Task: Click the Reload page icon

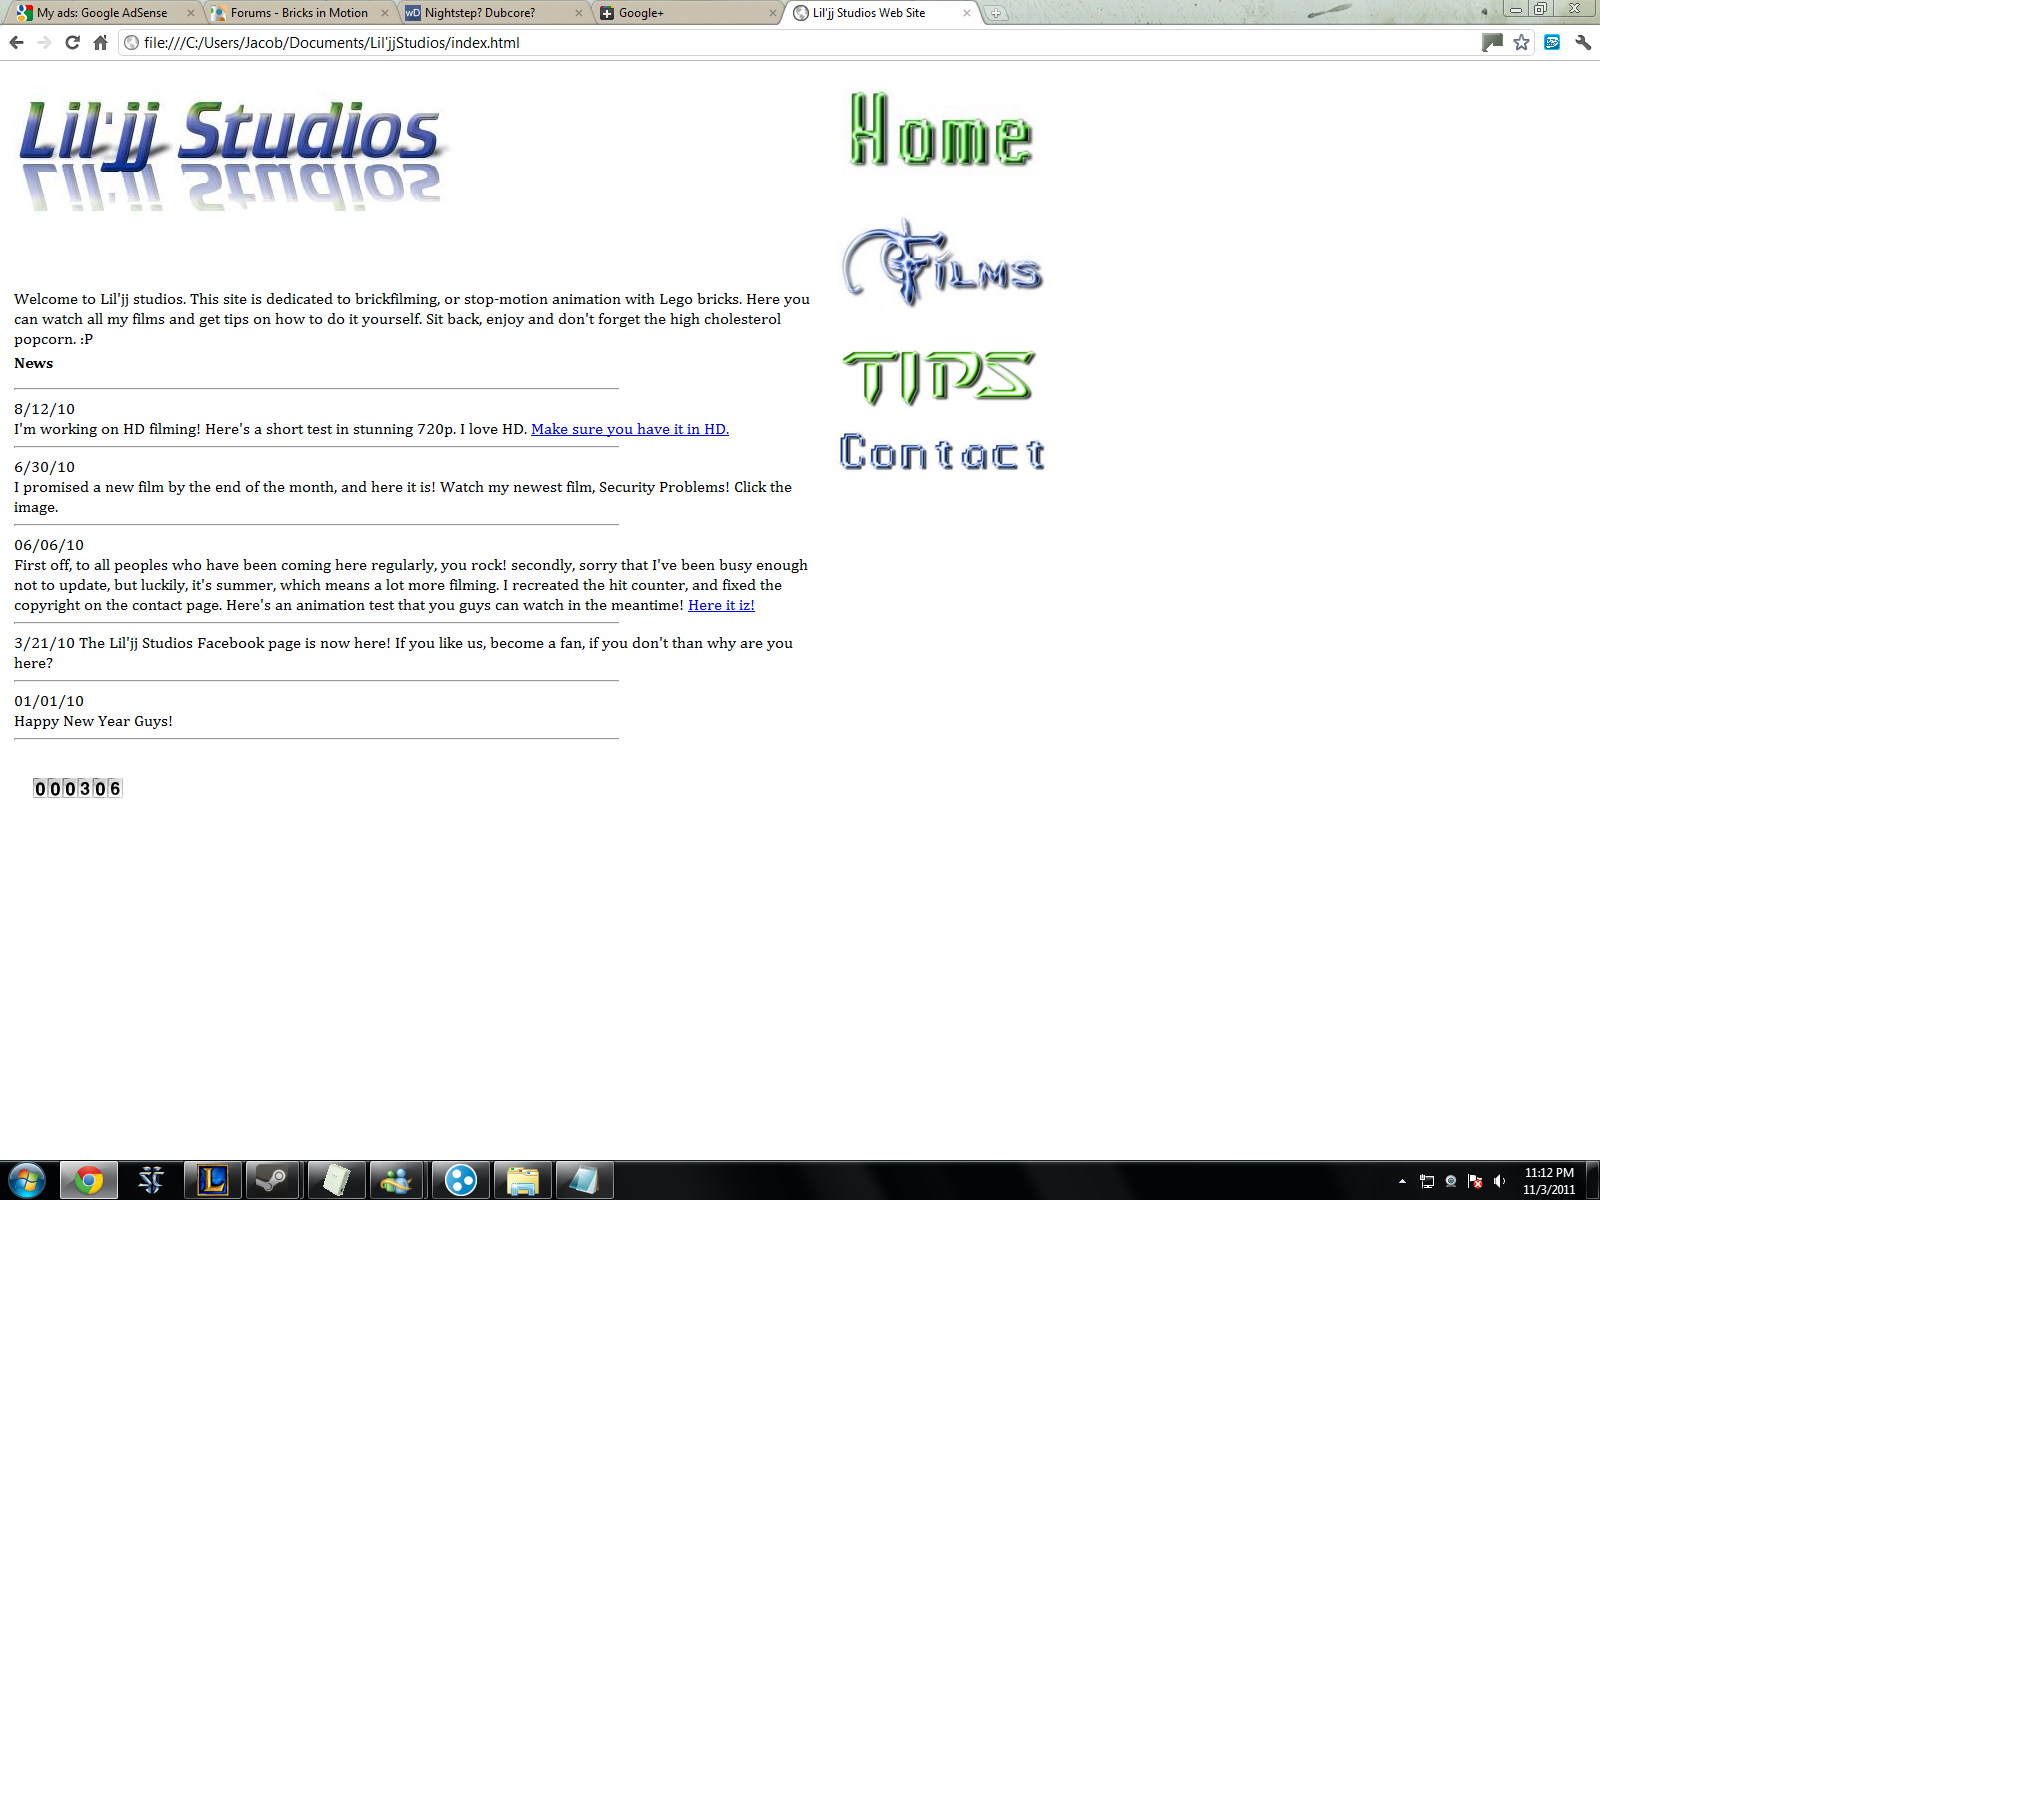Action: (72, 42)
